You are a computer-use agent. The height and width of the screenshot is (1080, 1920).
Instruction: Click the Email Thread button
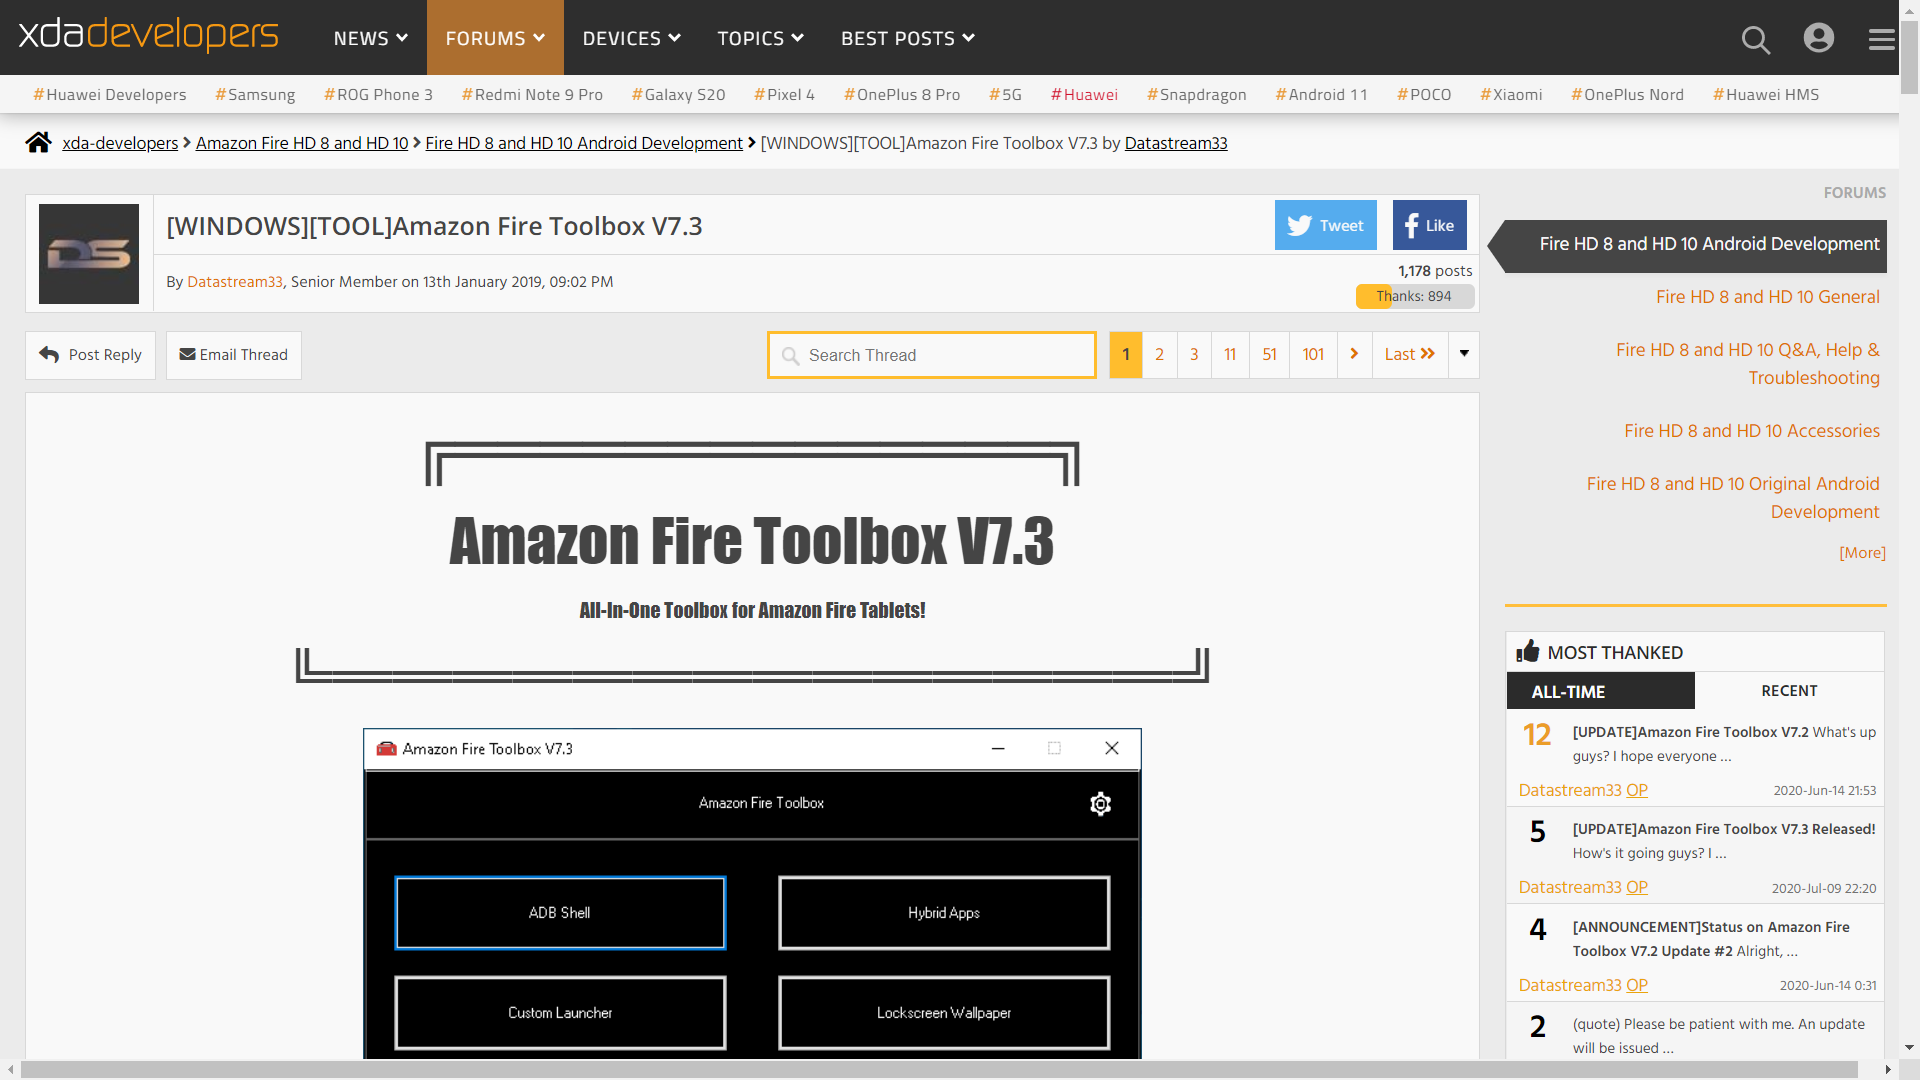[233, 355]
